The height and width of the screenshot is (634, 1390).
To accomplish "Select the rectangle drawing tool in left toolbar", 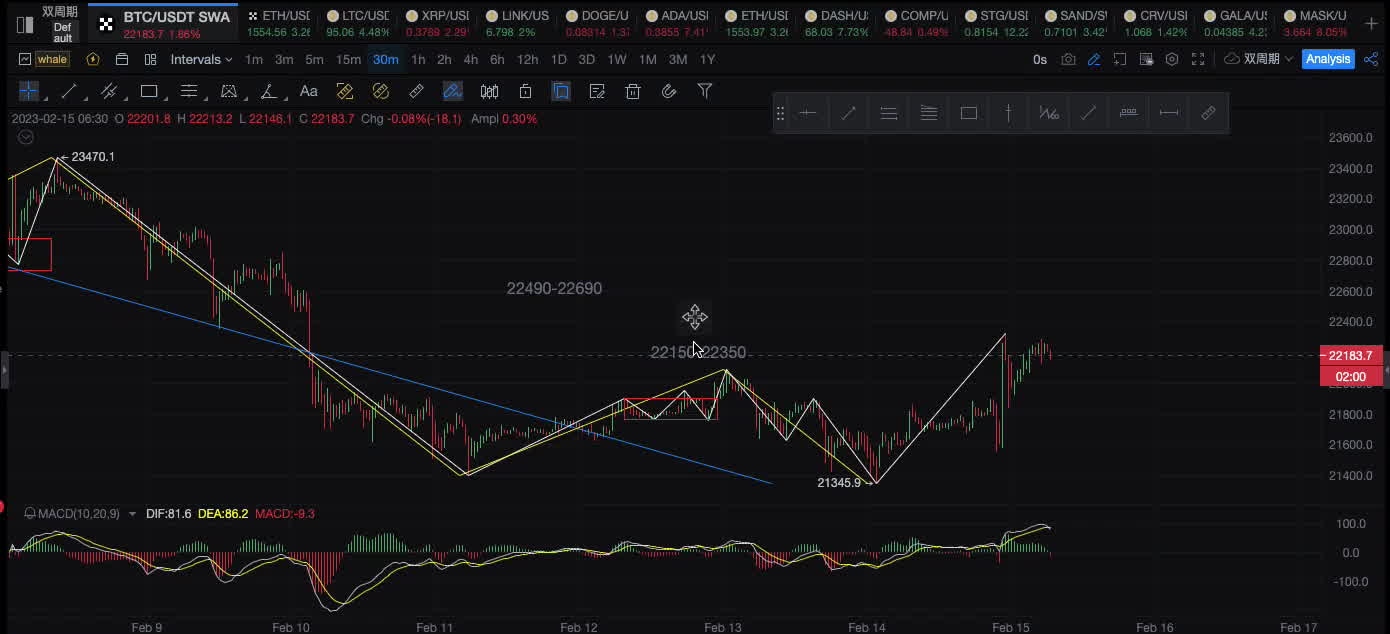I will (149, 91).
